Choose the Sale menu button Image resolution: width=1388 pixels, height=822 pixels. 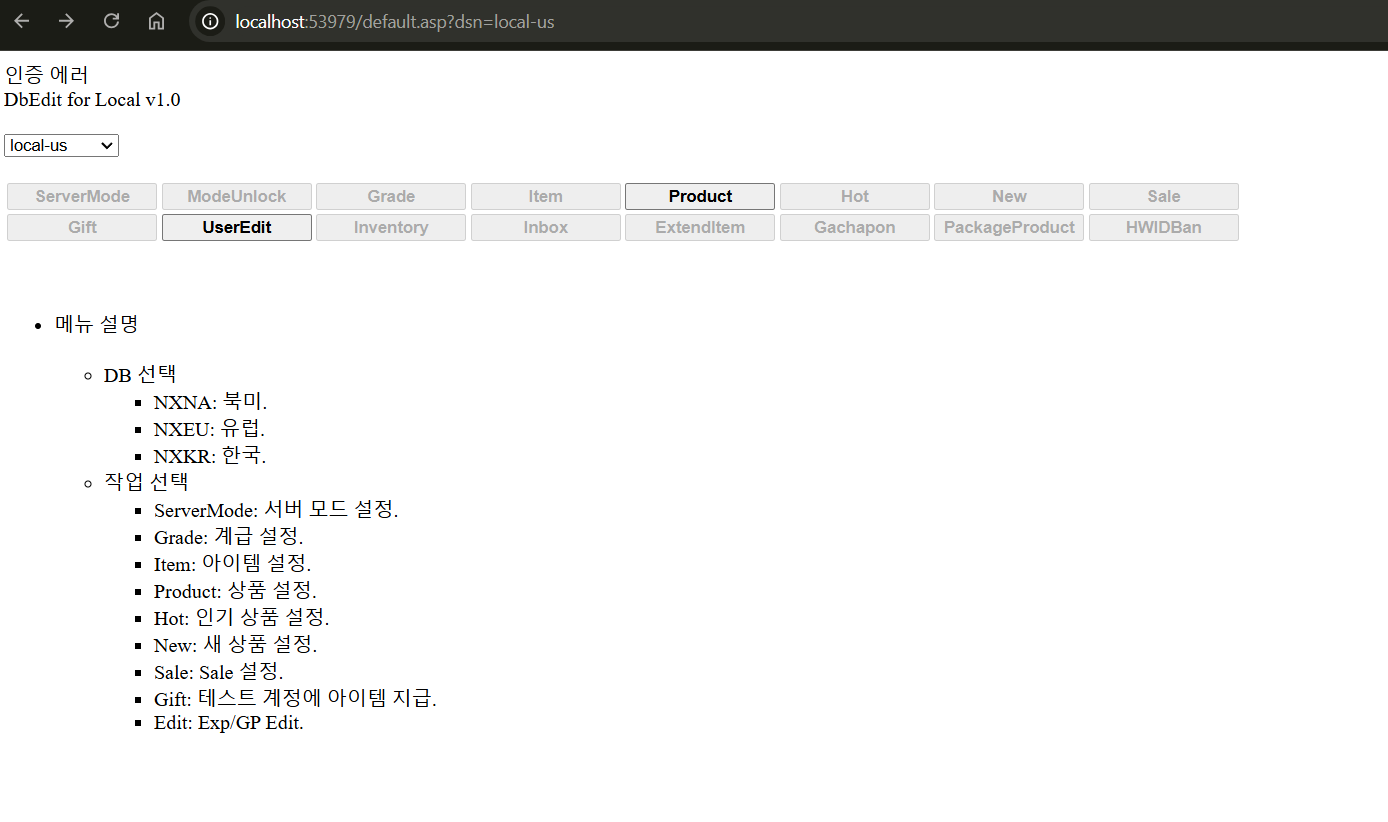click(x=1164, y=197)
